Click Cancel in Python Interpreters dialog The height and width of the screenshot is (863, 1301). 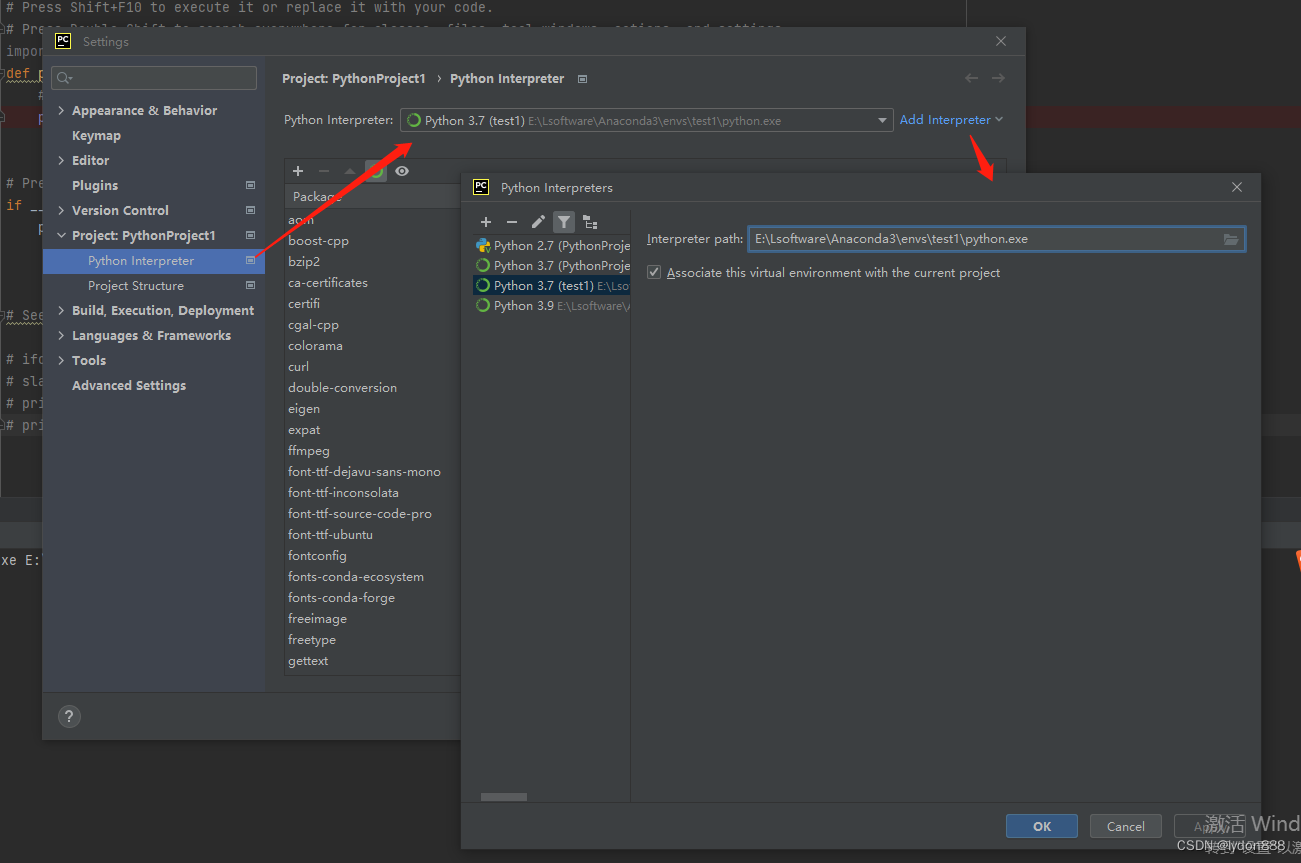1126,826
